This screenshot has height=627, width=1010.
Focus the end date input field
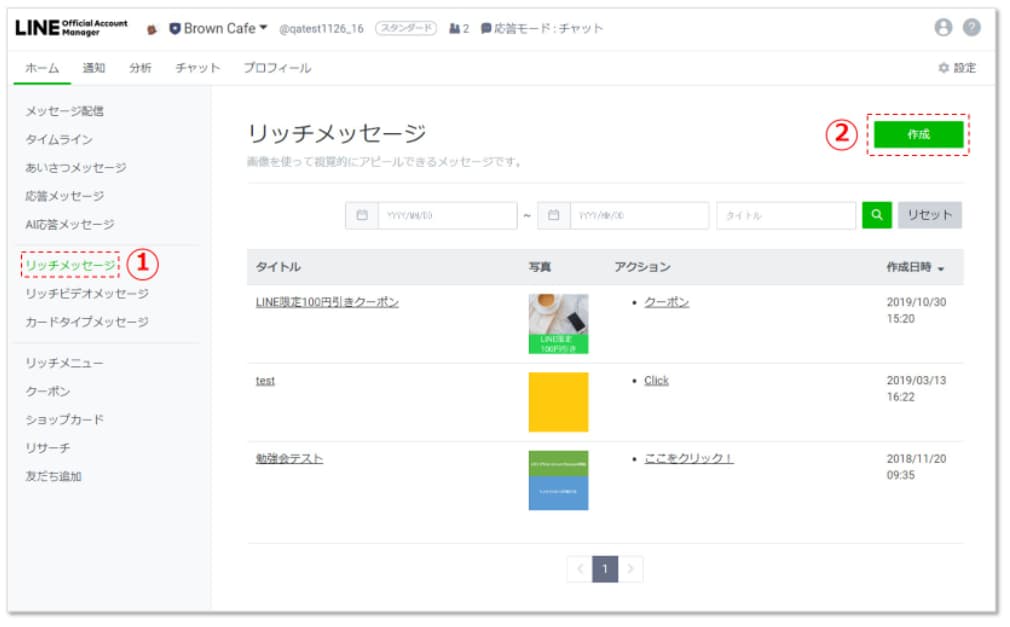pos(639,215)
